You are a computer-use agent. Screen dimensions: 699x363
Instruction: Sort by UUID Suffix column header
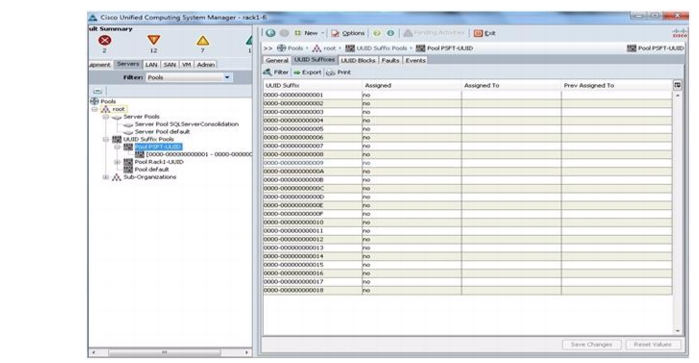click(x=312, y=85)
